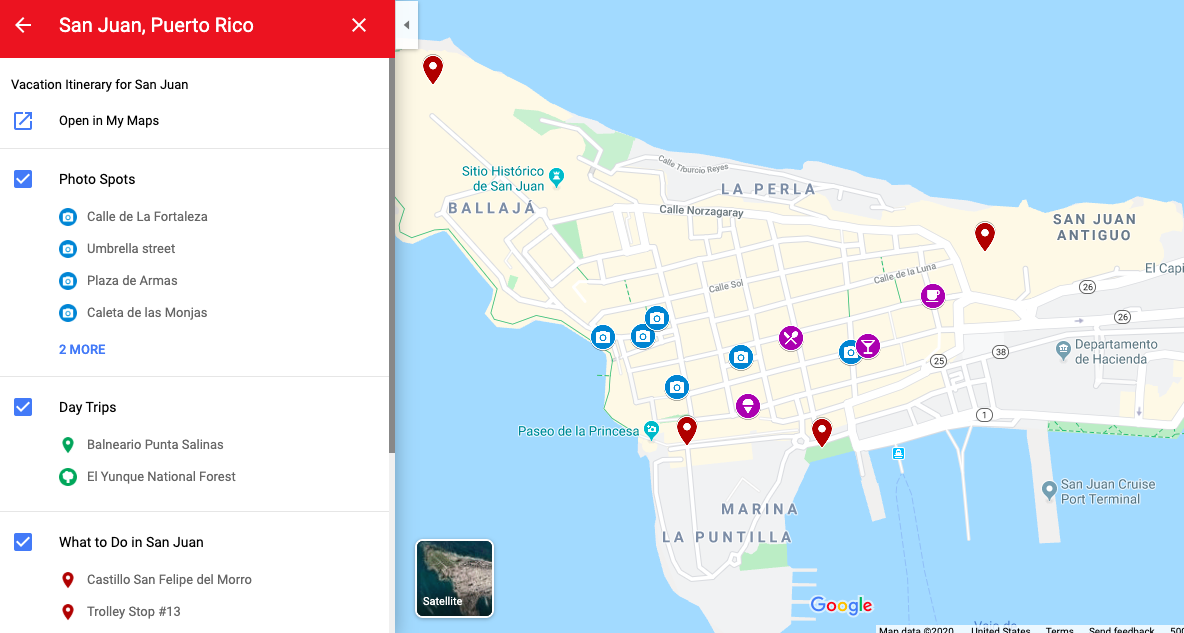The height and width of the screenshot is (633, 1184).
Task: Click the Paseo de la Princesa teal camera icon
Action: pos(651,431)
